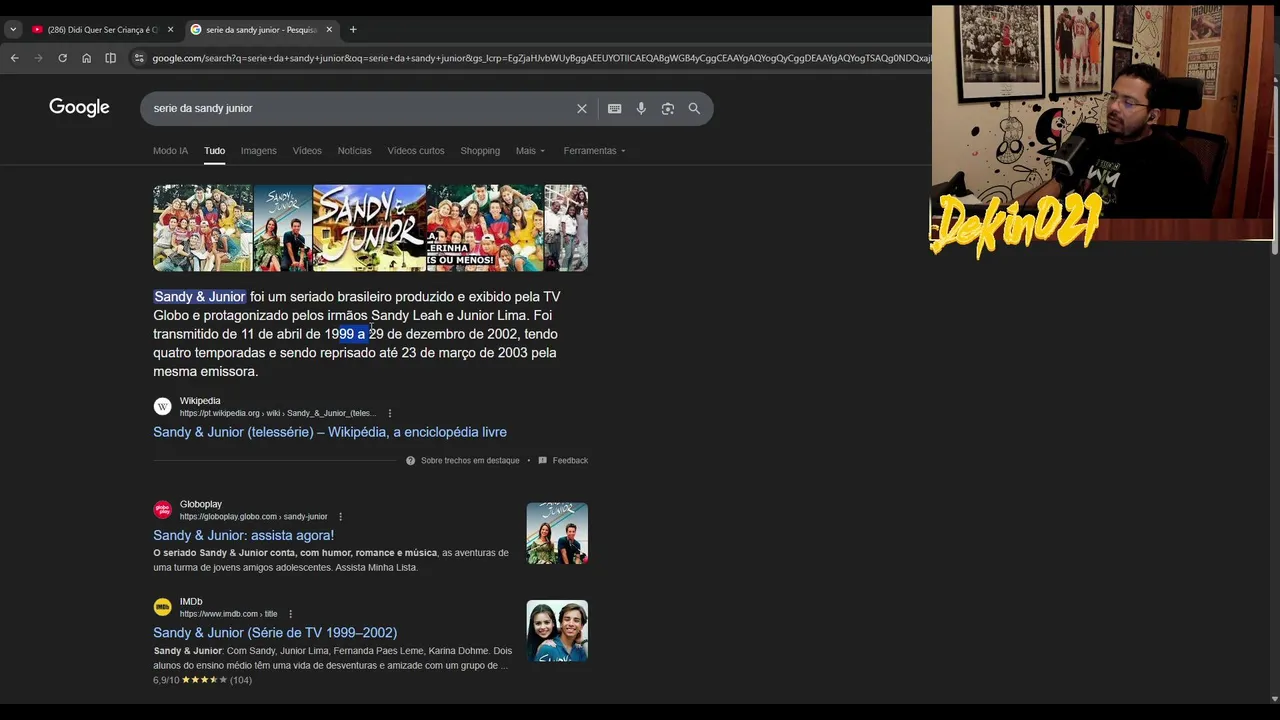Click the IMDb favicon icon
1280x720 pixels.
click(162, 607)
